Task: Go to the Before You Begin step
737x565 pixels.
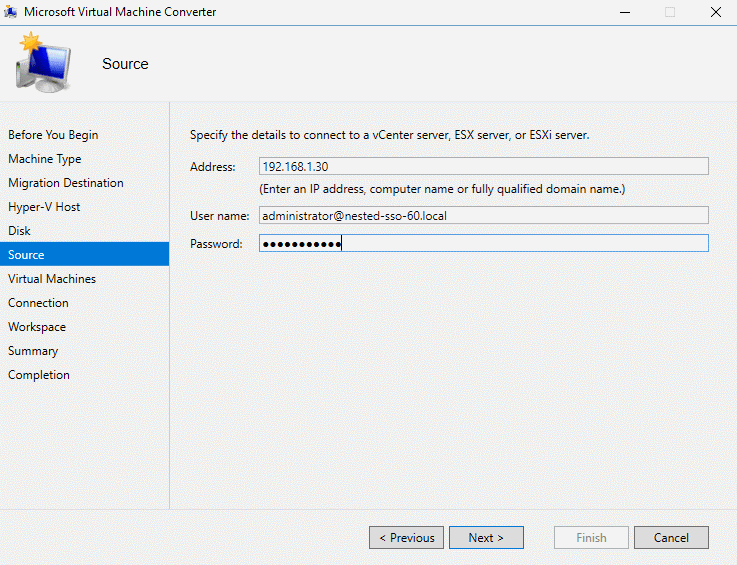Action: tap(53, 135)
